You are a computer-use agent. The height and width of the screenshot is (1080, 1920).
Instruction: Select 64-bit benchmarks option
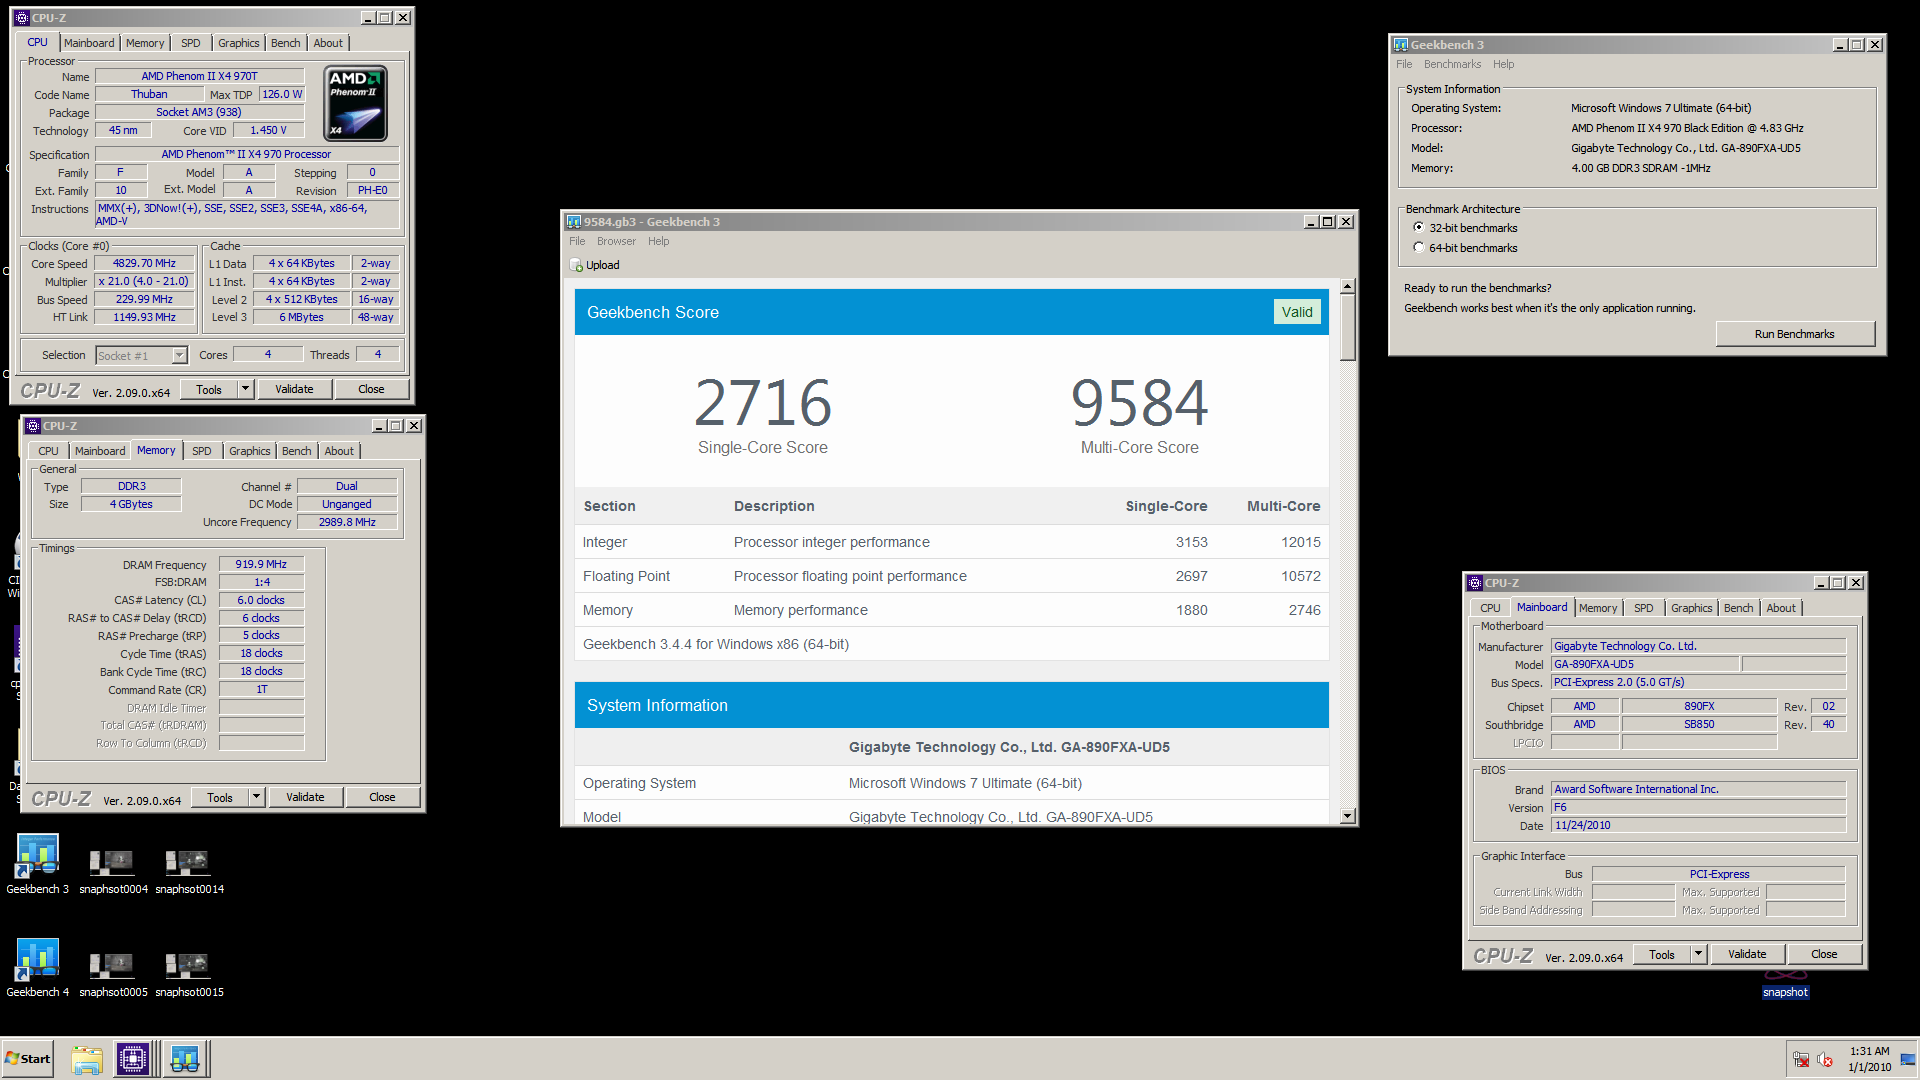[x=1419, y=248]
